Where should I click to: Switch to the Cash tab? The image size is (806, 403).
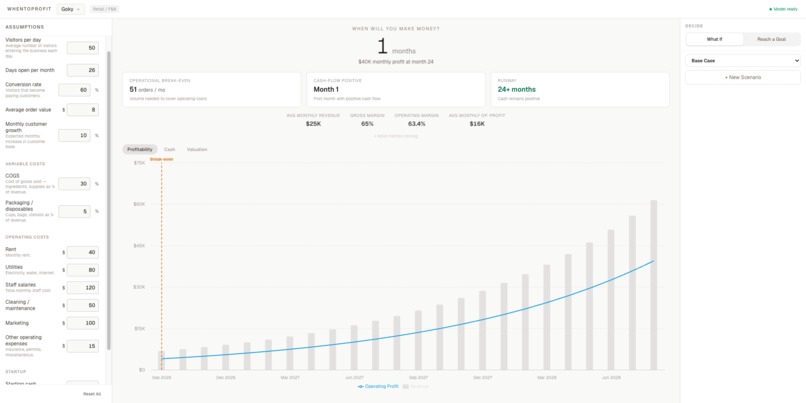click(170, 150)
